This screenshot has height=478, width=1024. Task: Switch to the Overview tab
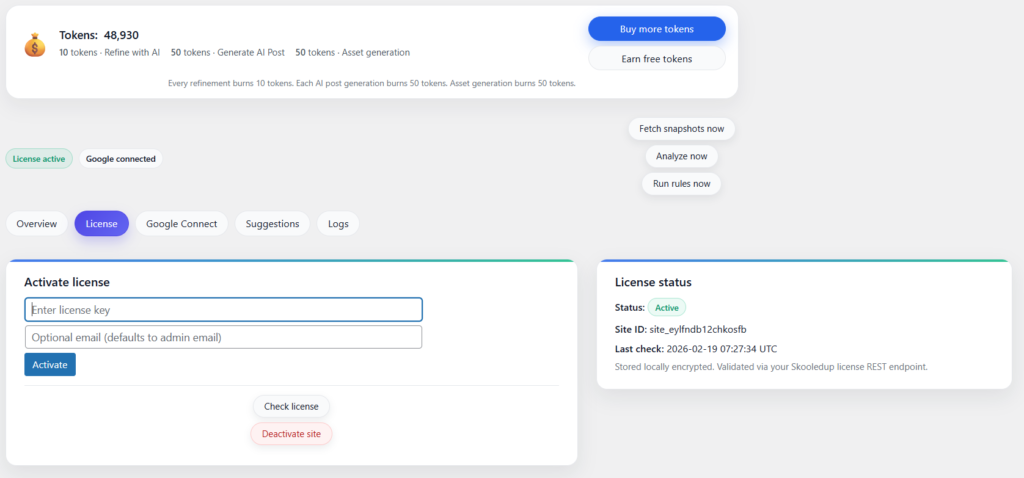(x=37, y=224)
